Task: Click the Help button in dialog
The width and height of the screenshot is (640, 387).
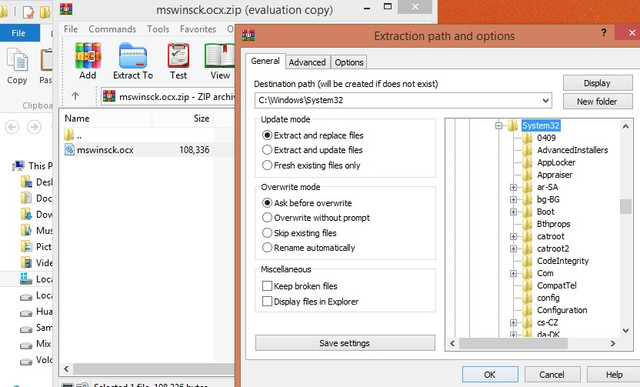Action: point(613,374)
